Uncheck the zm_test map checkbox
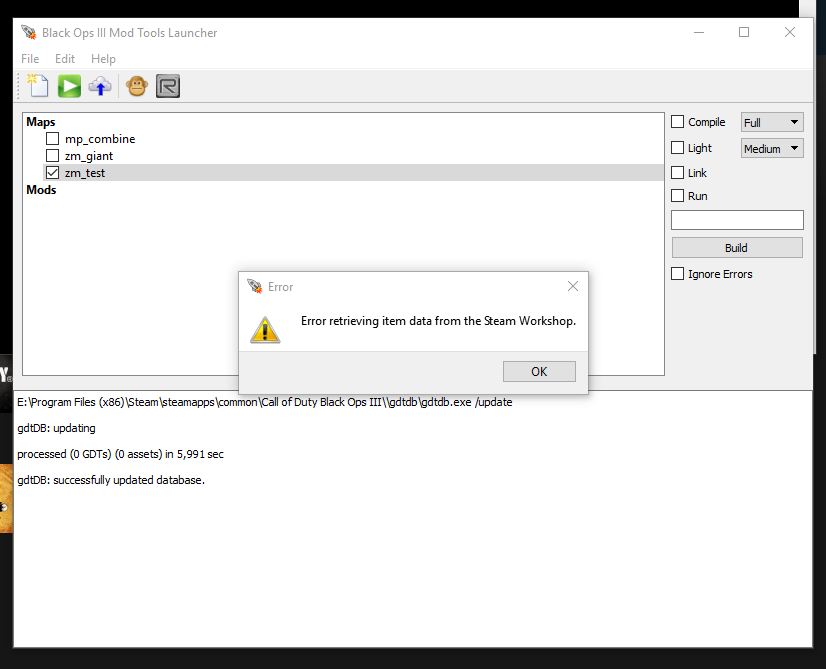This screenshot has width=826, height=669. [x=52, y=173]
